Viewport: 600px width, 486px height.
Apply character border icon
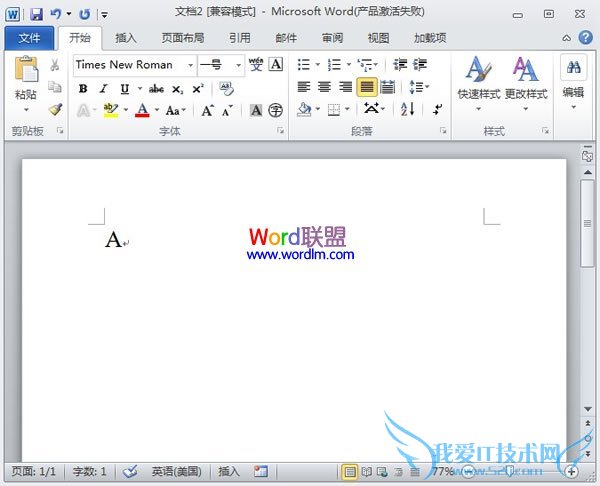(x=276, y=65)
